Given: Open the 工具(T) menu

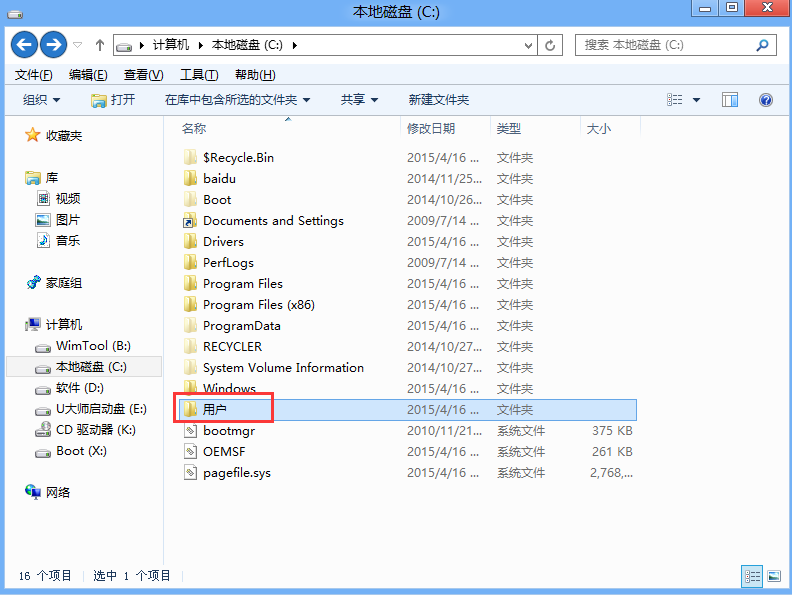Looking at the screenshot, I should pos(198,75).
